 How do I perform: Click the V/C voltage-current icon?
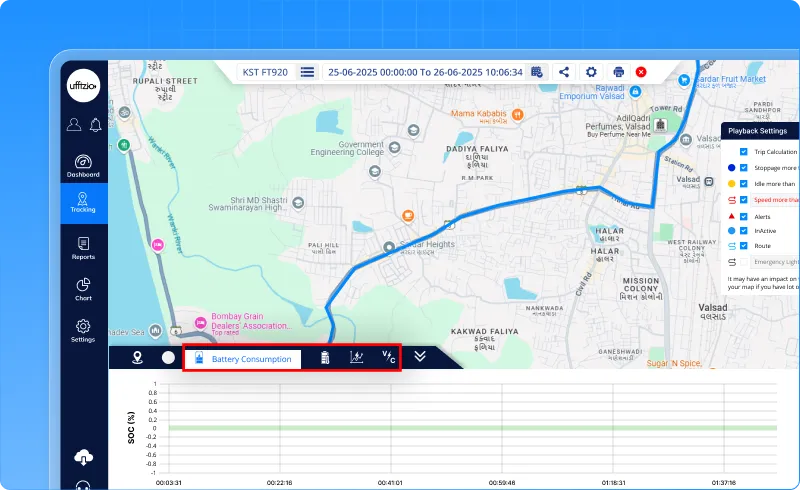389,357
